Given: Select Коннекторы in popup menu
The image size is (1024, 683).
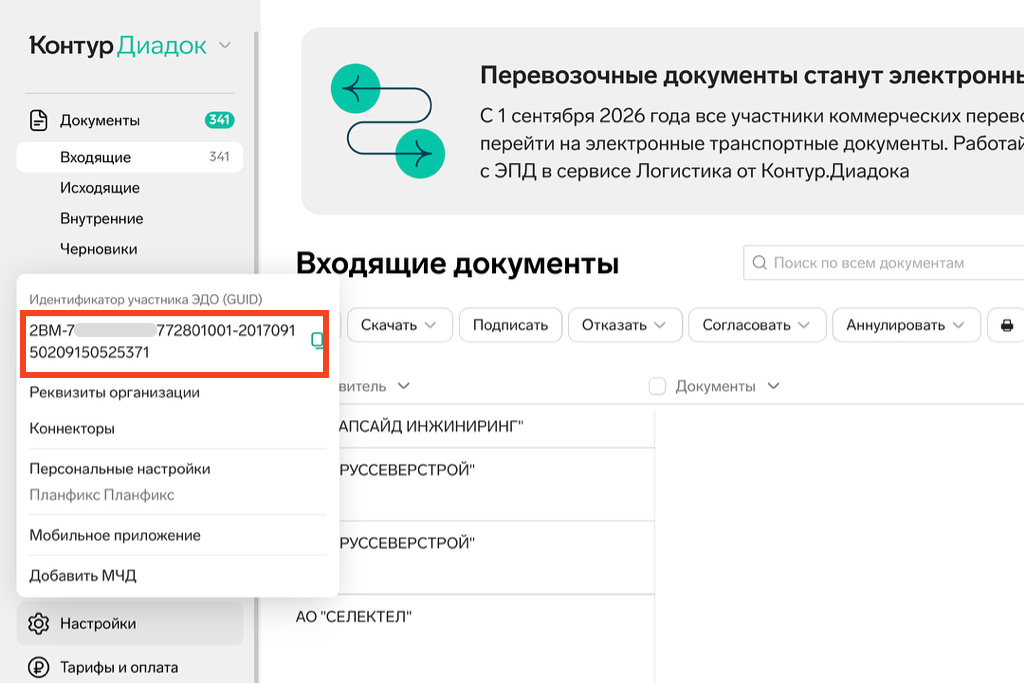Looking at the screenshot, I should [x=72, y=429].
